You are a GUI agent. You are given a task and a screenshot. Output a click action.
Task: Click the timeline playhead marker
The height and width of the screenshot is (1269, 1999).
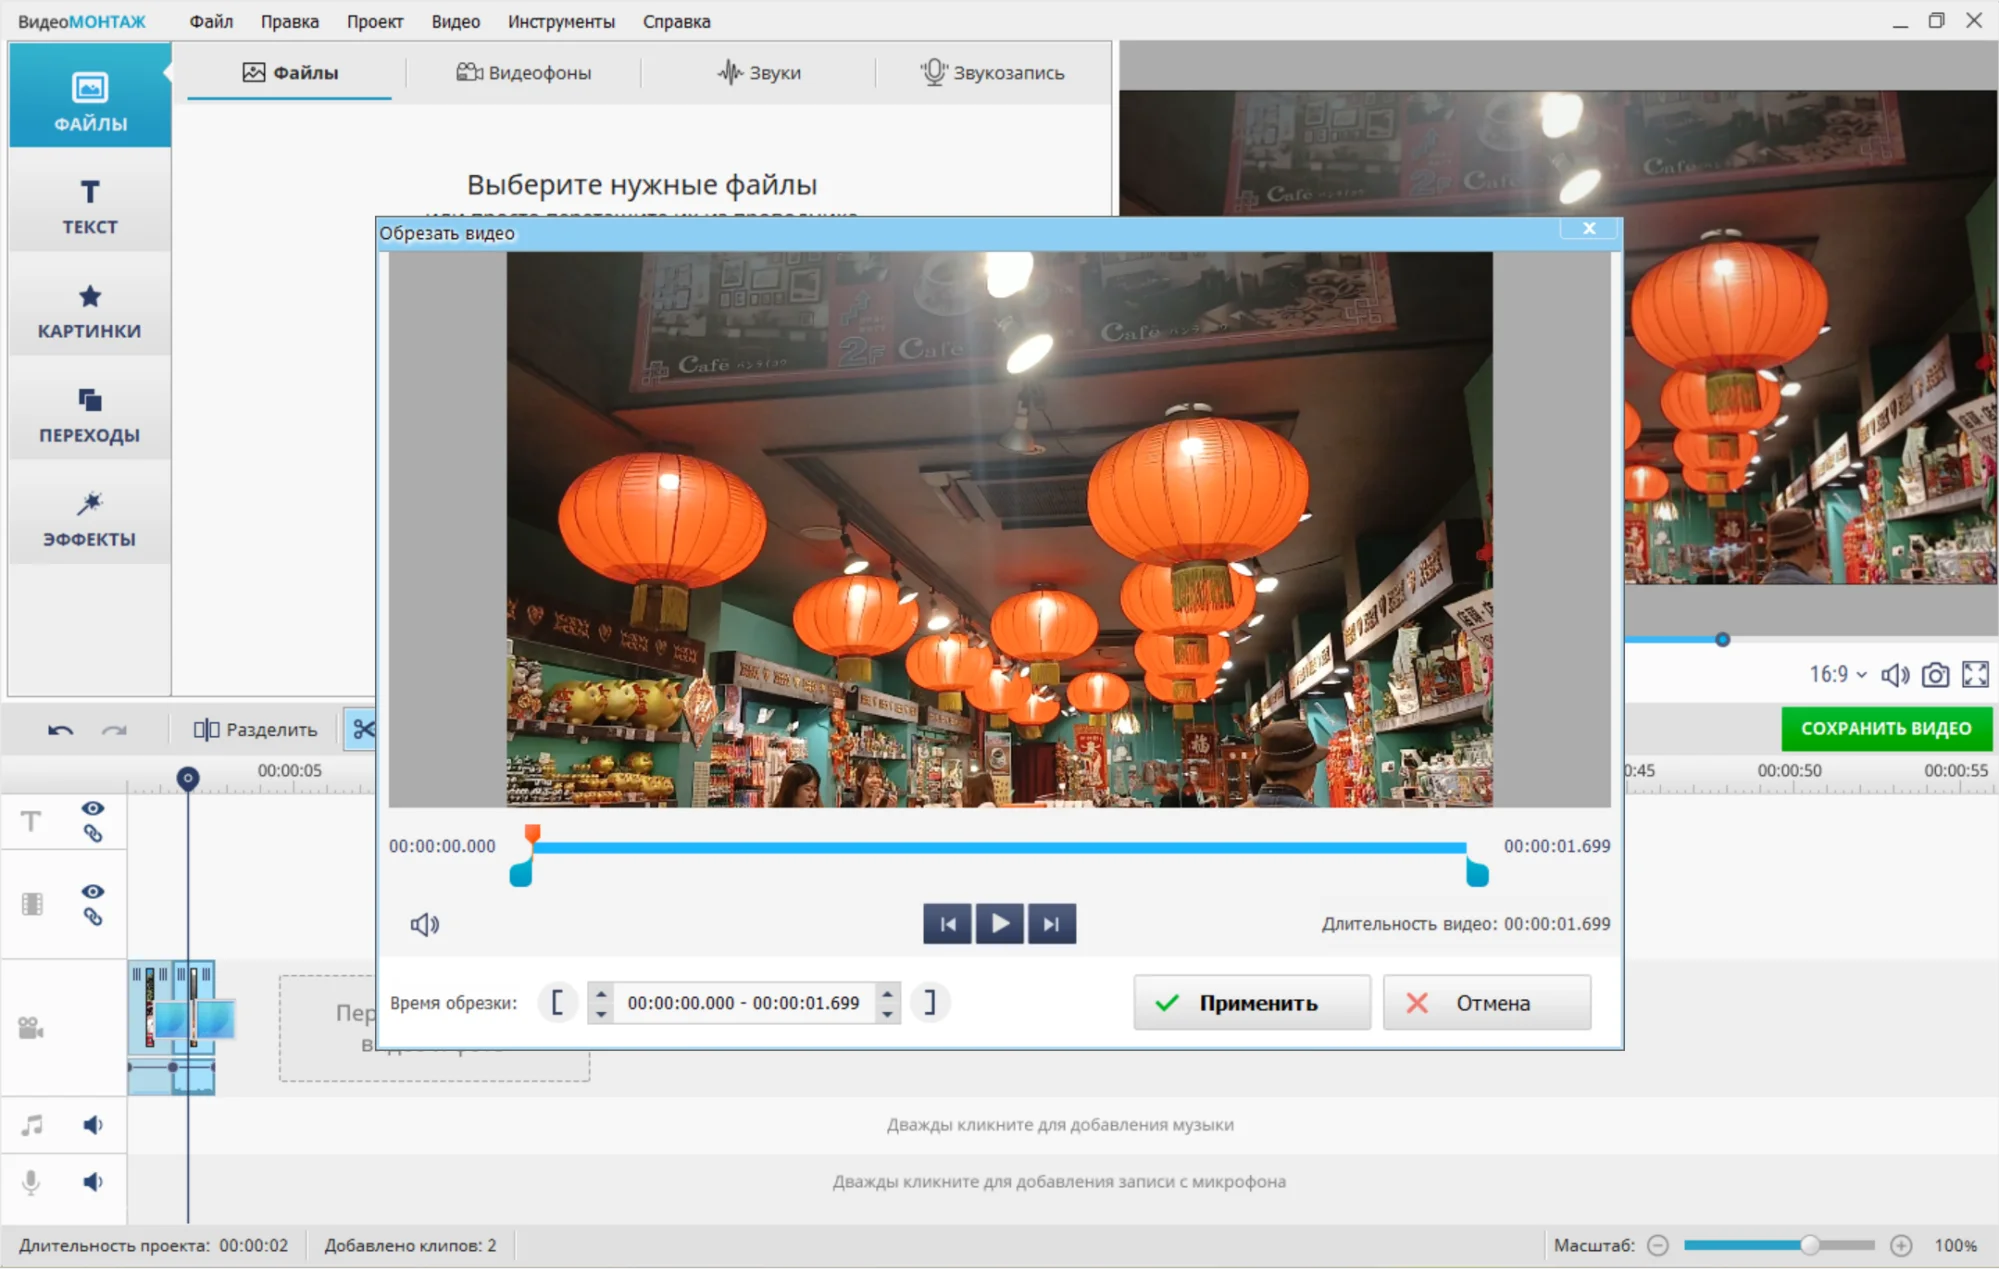coord(187,778)
